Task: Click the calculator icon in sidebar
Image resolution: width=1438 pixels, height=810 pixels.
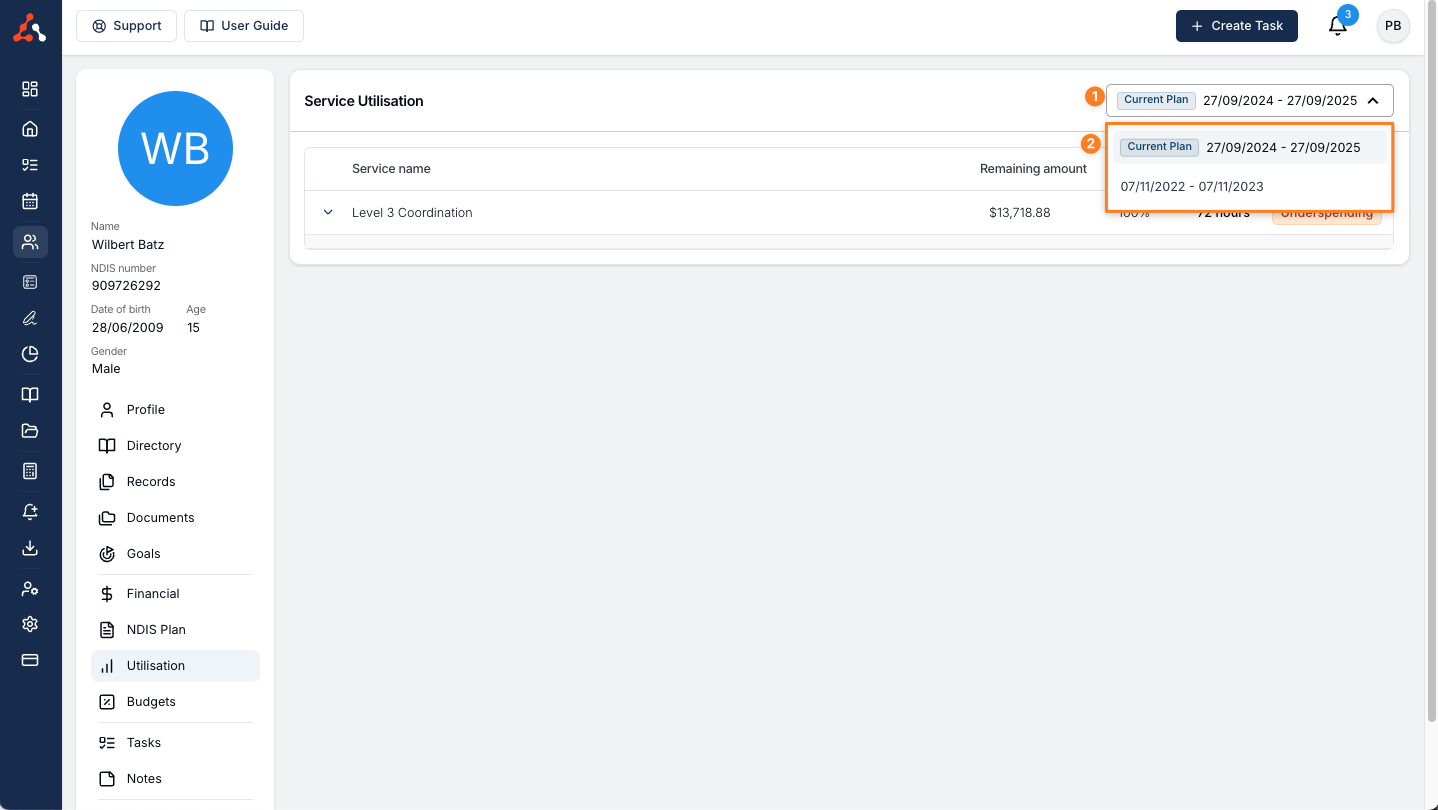Action: click(x=30, y=471)
